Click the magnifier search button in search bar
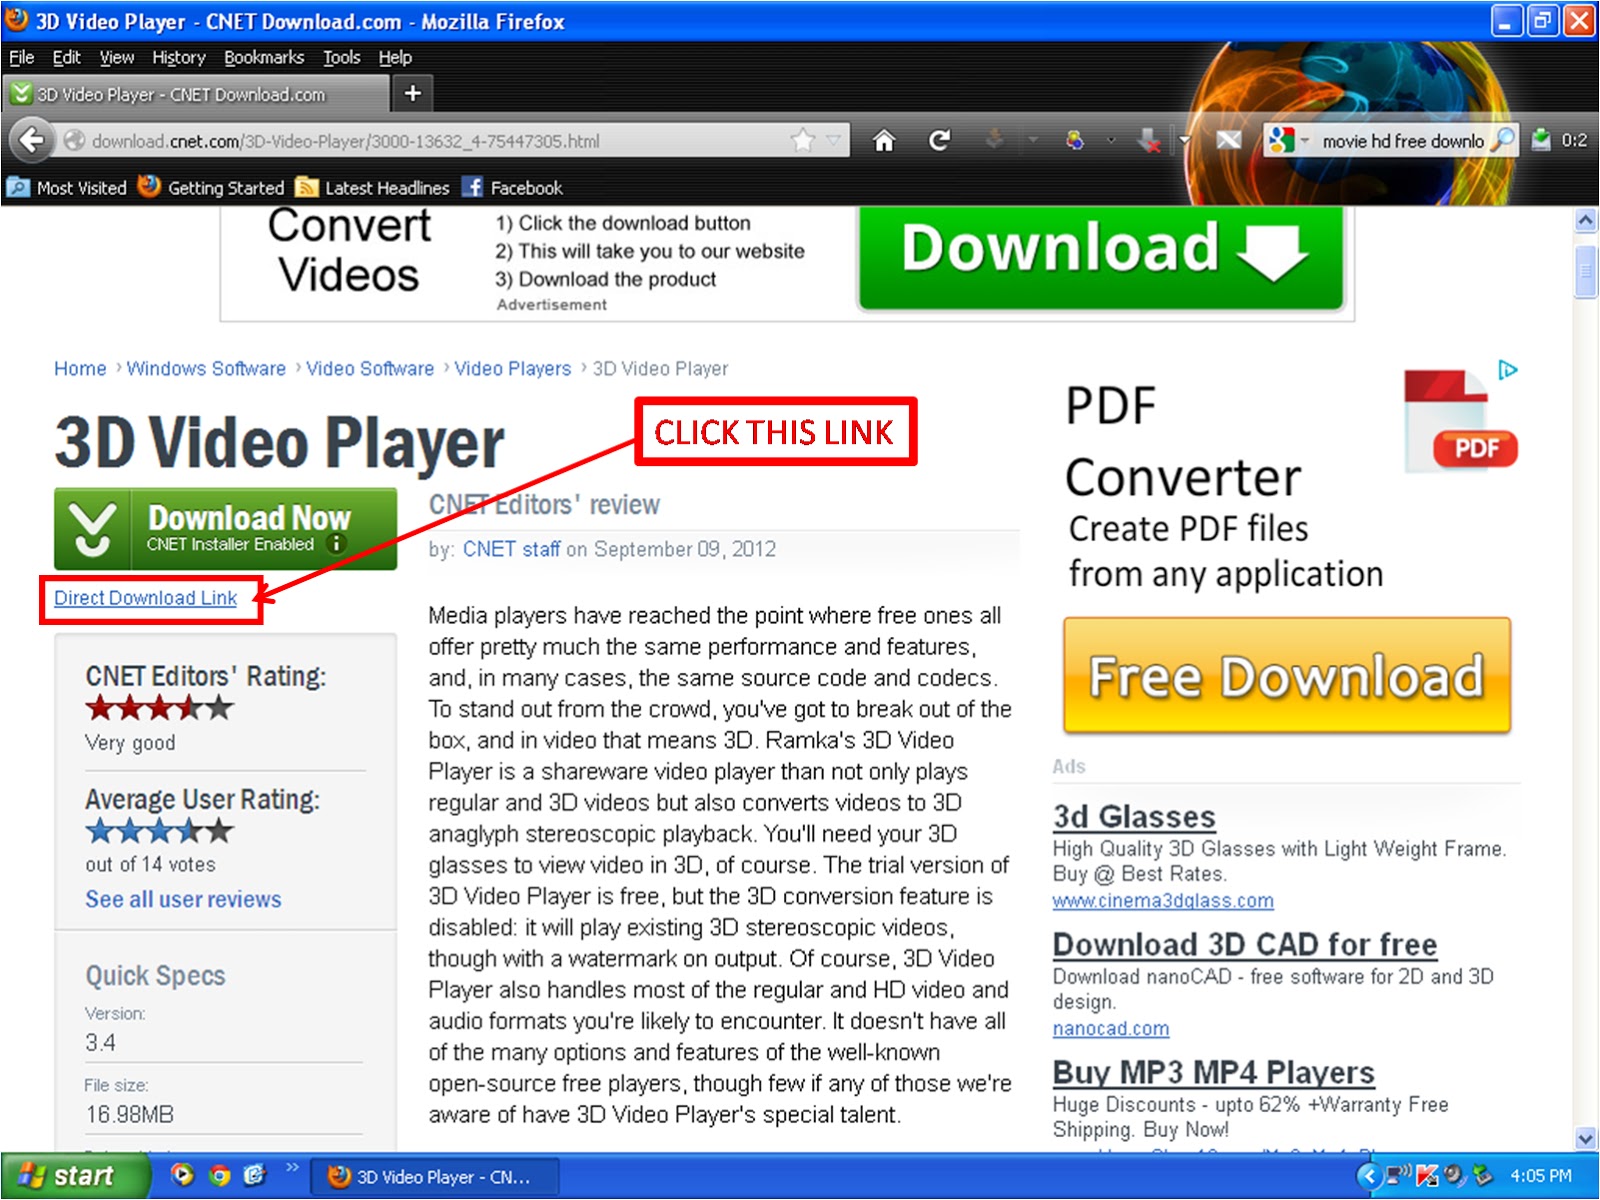The width and height of the screenshot is (1600, 1200). pos(1502,140)
